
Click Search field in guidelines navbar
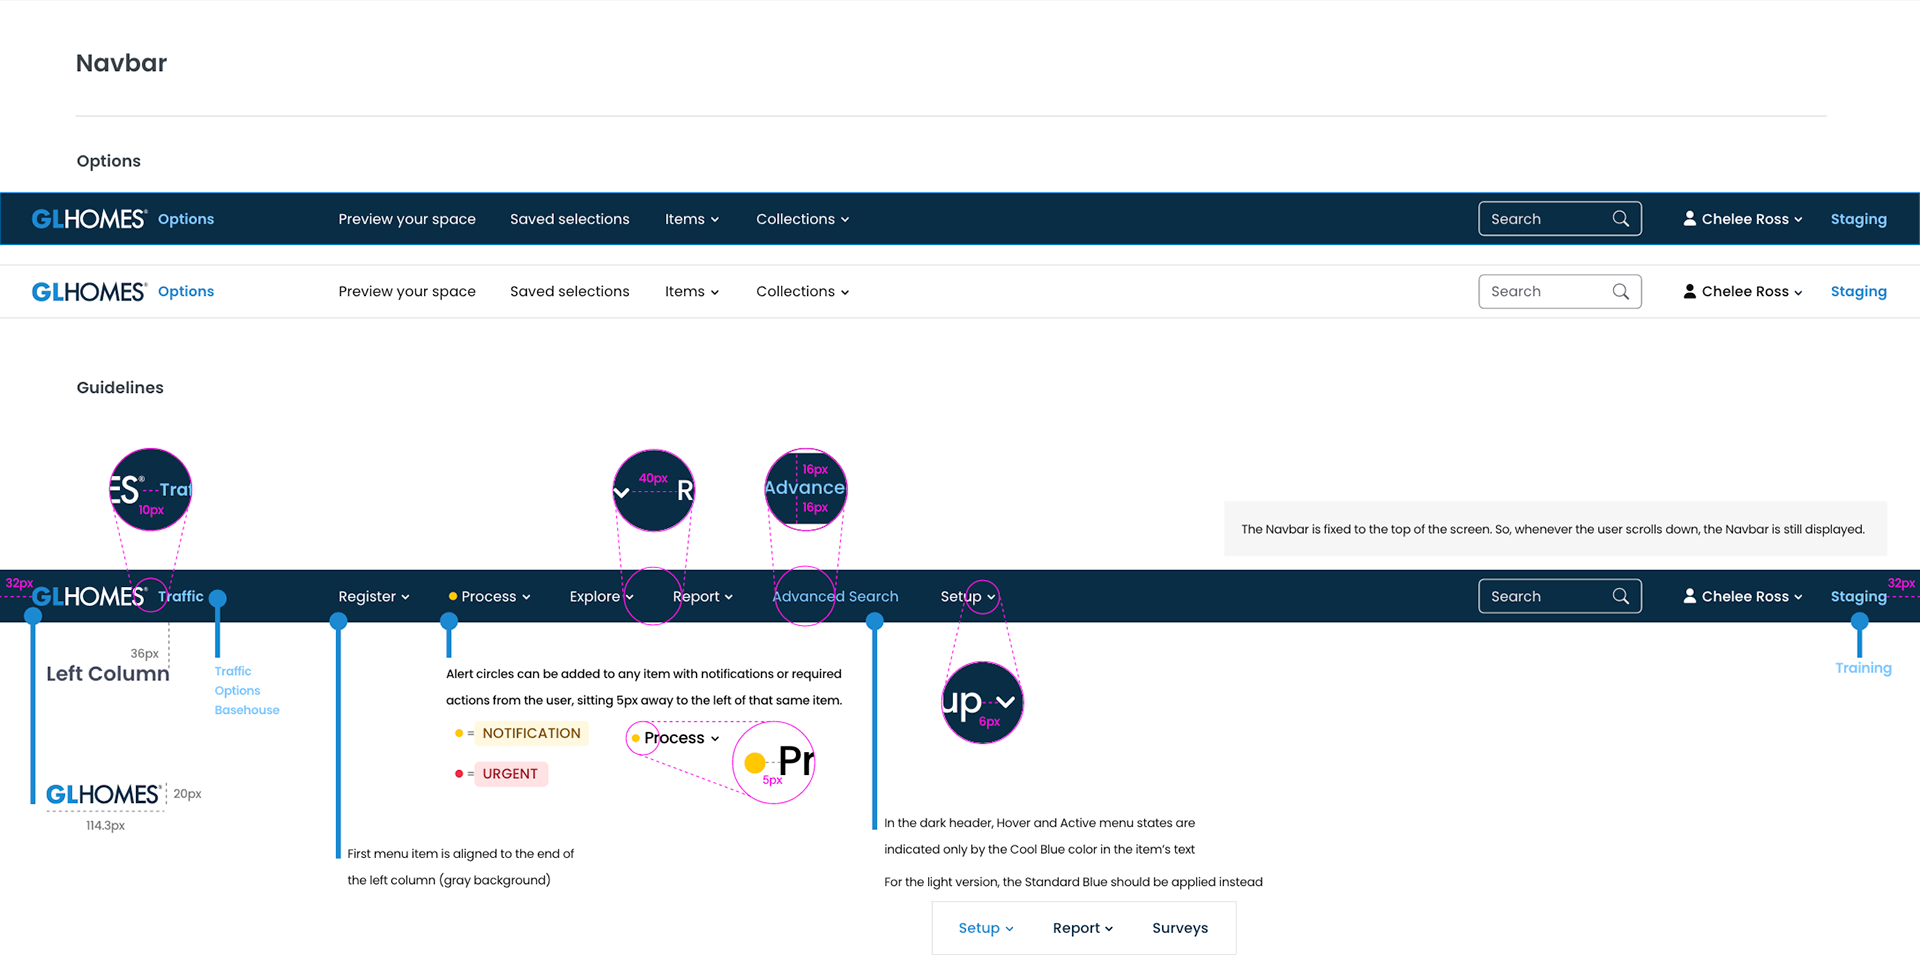(1560, 597)
